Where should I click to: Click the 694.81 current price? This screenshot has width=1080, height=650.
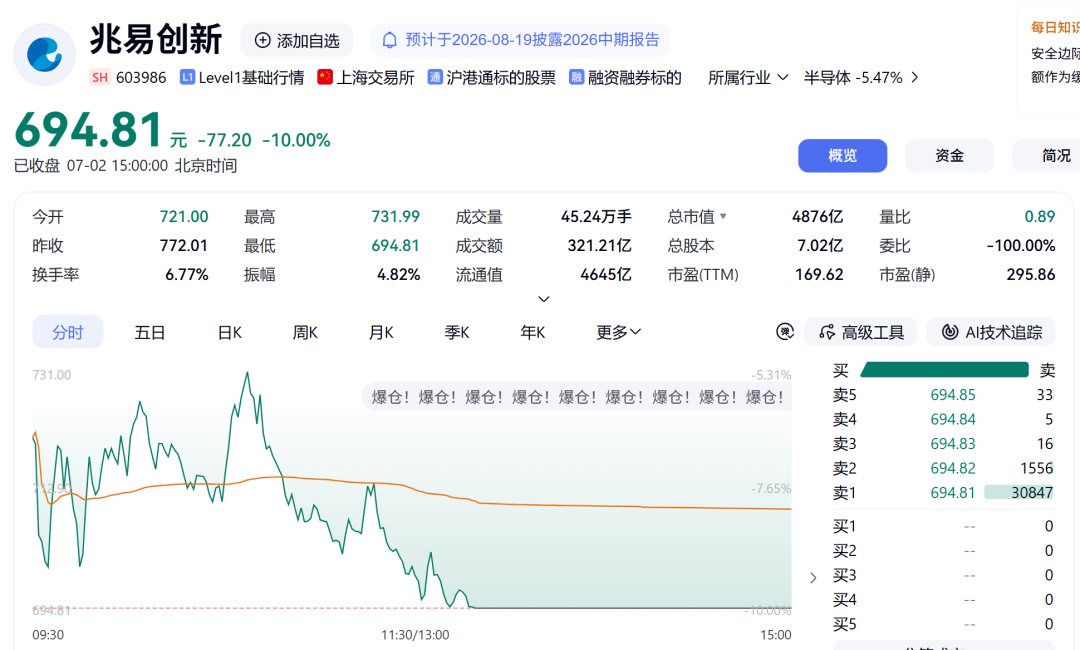pyautogui.click(x=88, y=130)
